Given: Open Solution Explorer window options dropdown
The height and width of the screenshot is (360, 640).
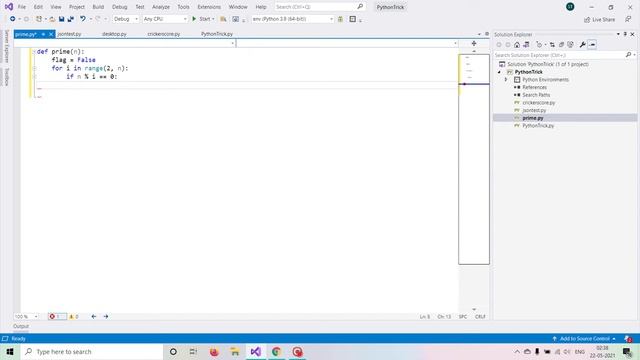Looking at the screenshot, I should (x=618, y=34).
